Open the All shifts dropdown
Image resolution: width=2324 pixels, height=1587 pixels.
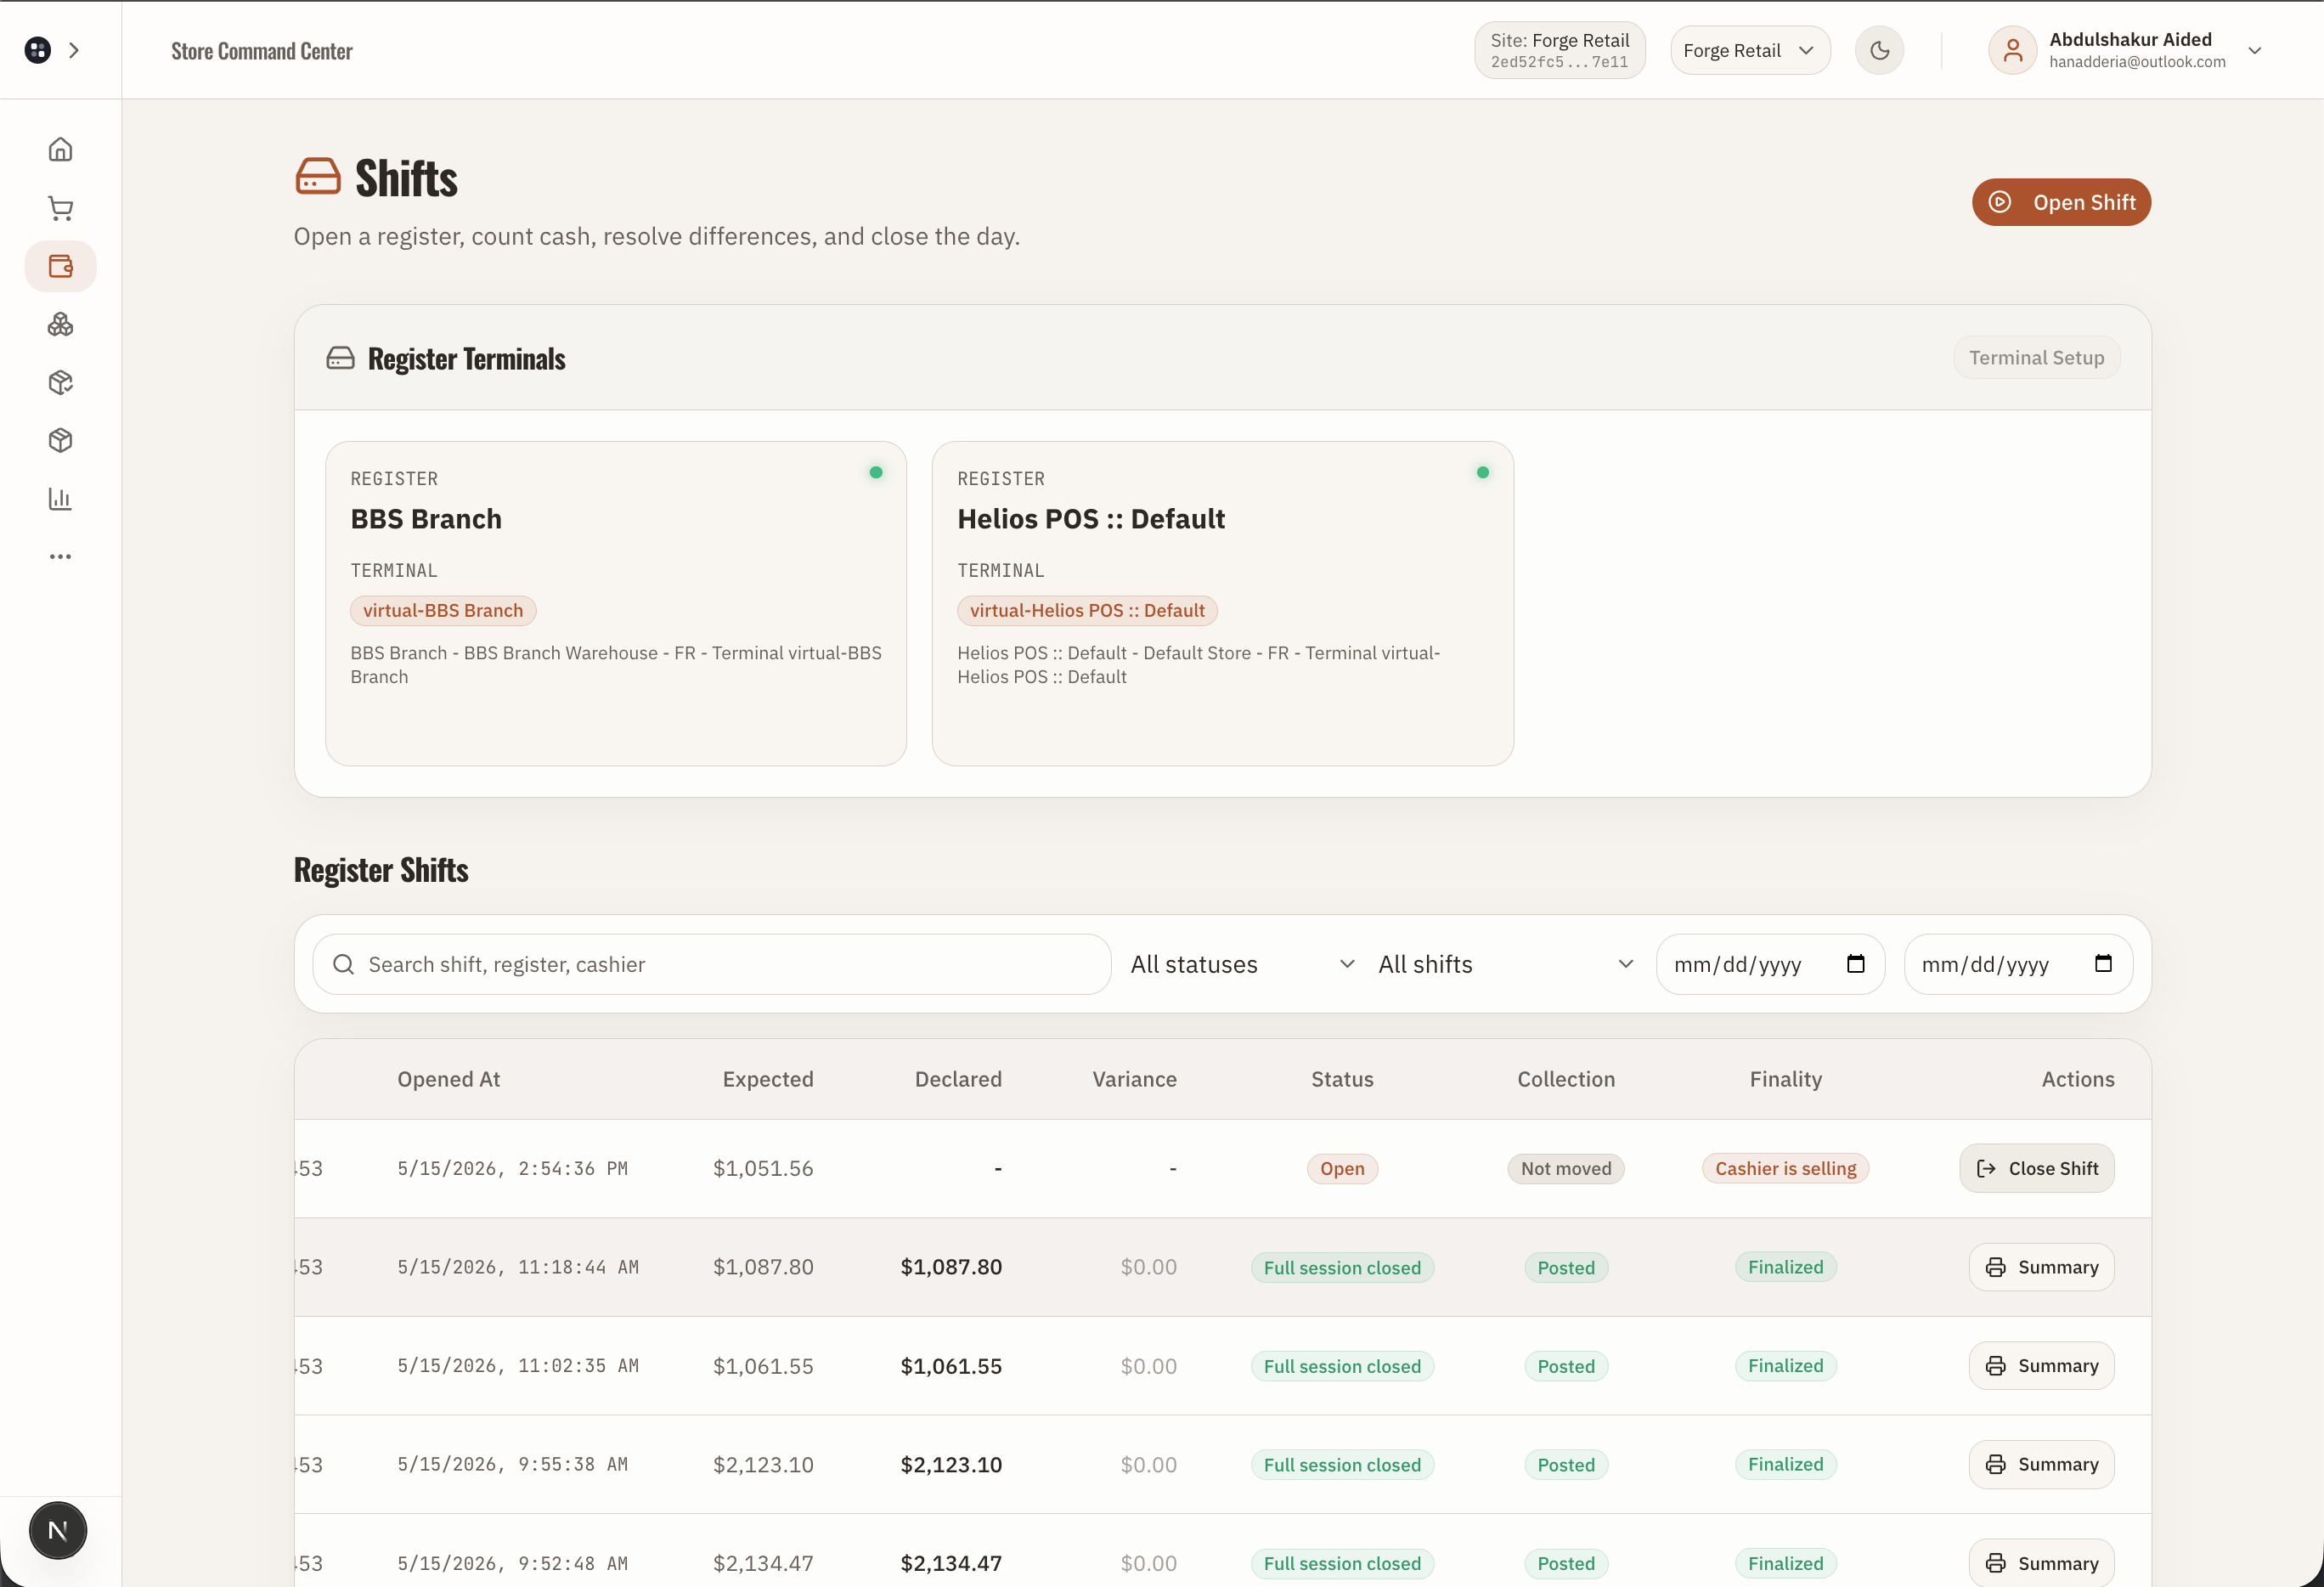coord(1506,964)
